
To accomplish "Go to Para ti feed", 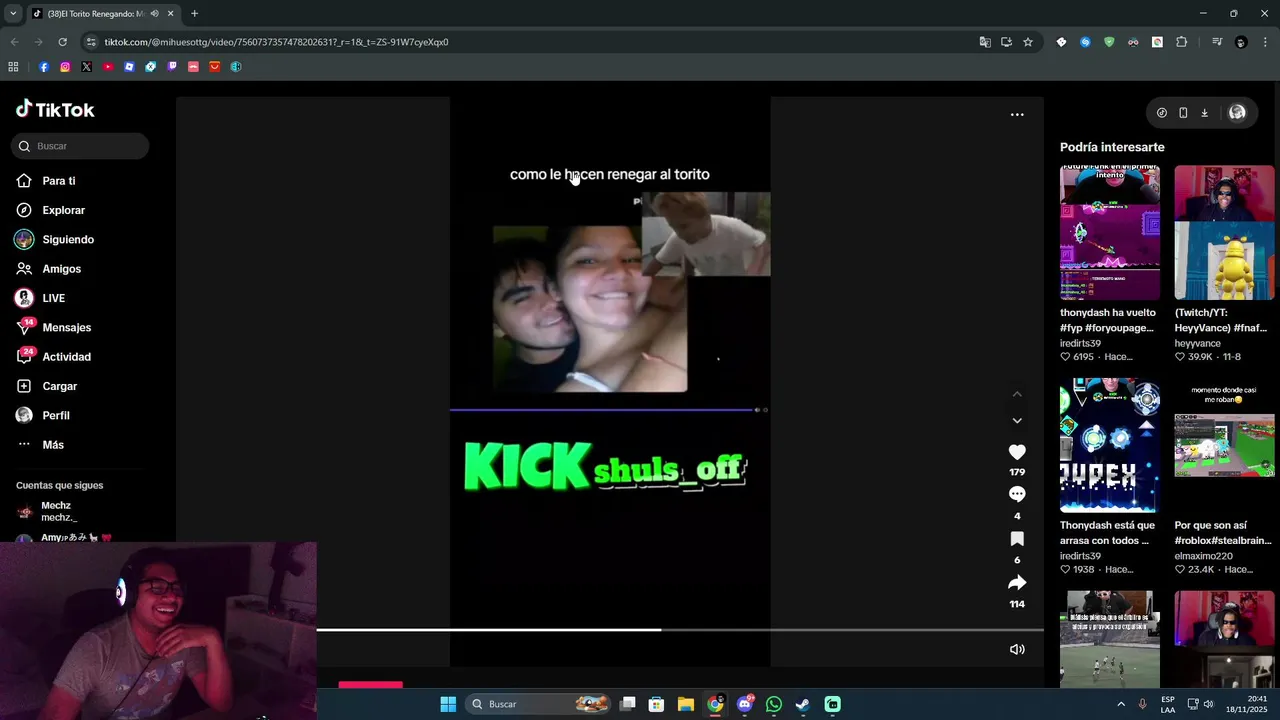I will coord(58,181).
